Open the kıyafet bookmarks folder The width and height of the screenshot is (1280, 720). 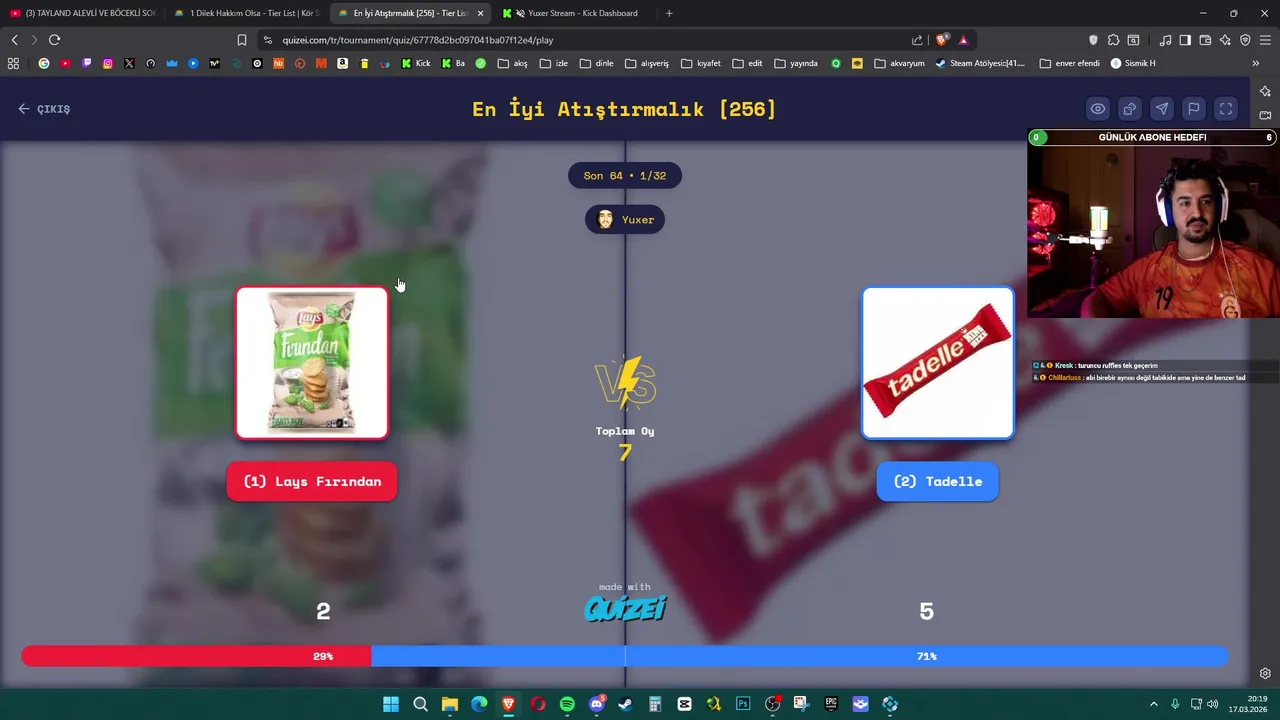click(x=701, y=63)
